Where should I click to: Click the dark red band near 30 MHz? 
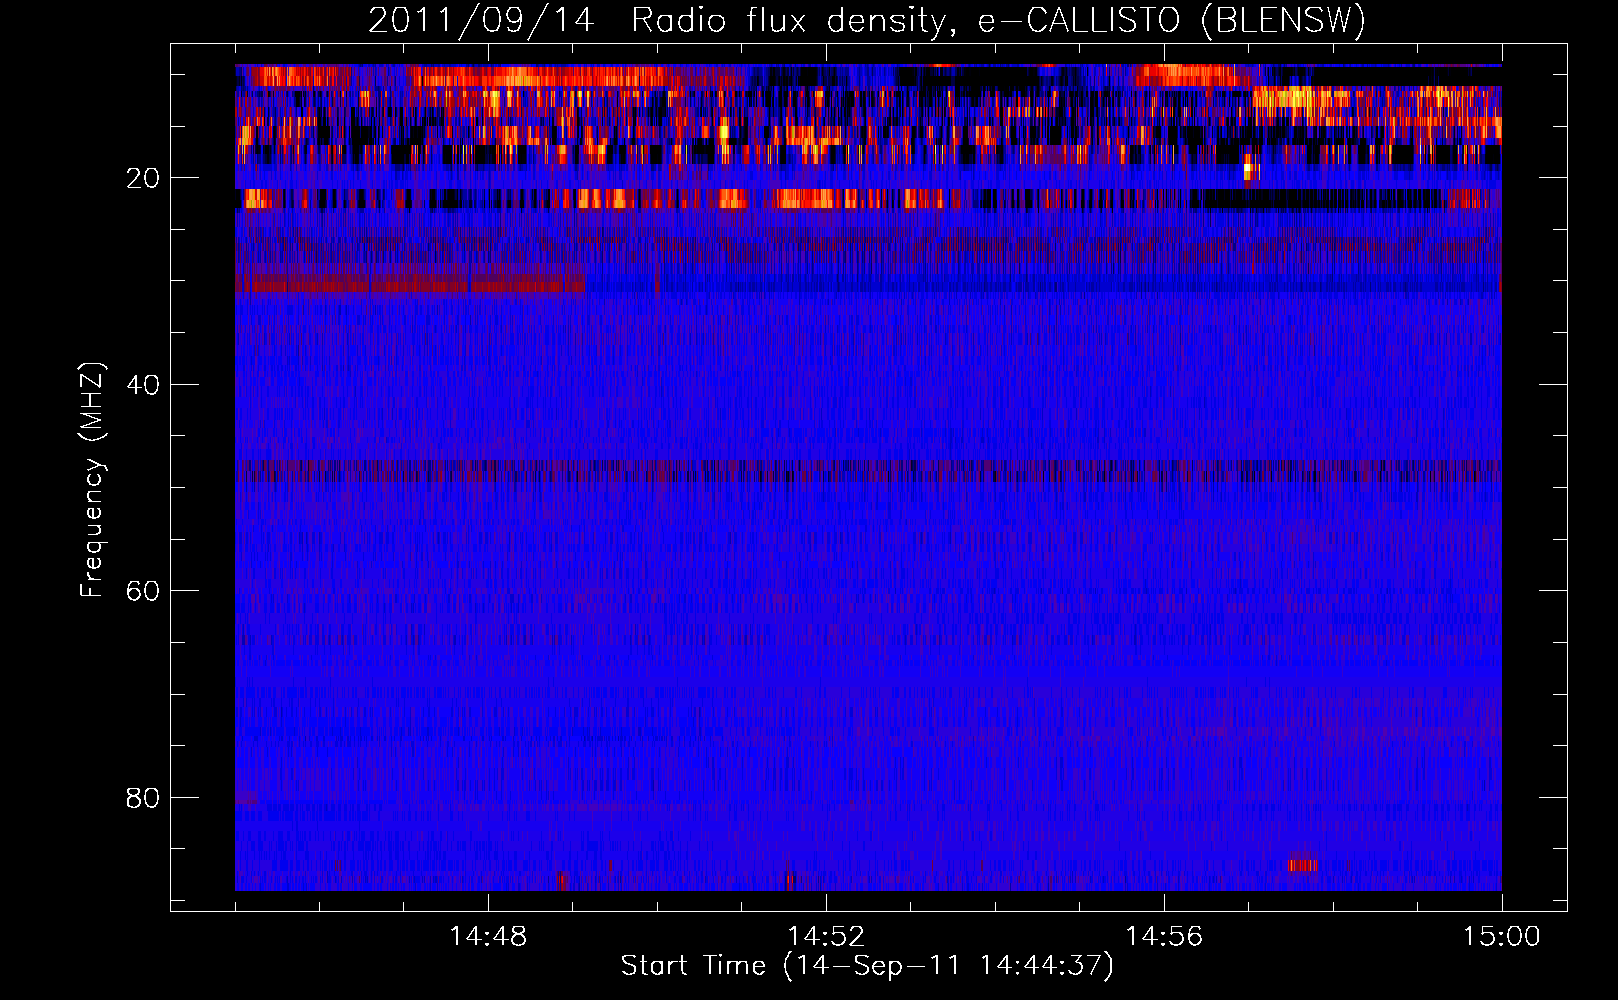point(410,285)
